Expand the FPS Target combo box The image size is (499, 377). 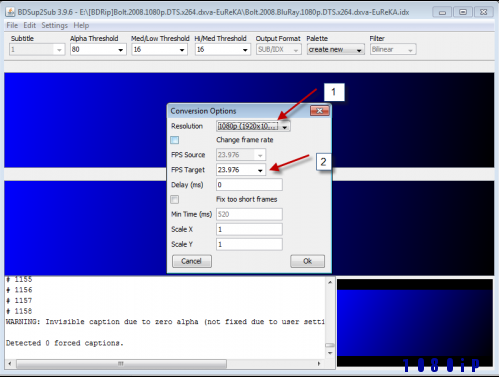point(241,170)
